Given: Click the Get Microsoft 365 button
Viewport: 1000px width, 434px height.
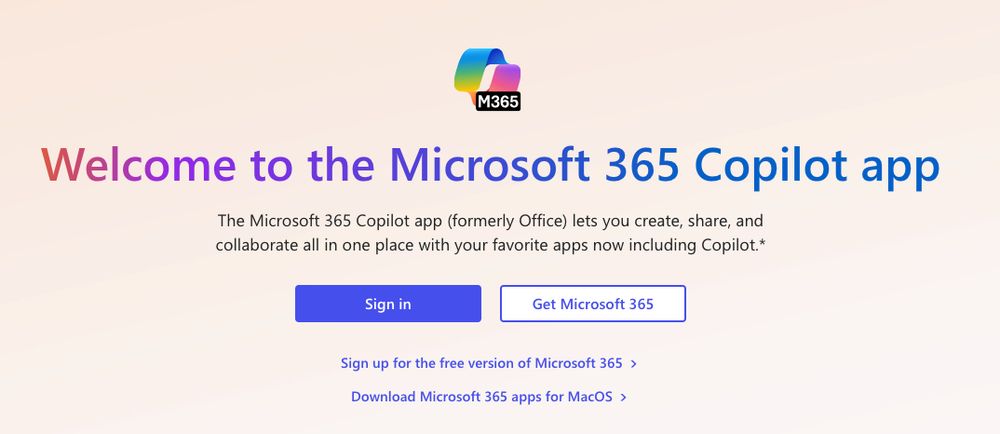Looking at the screenshot, I should click(x=593, y=304).
